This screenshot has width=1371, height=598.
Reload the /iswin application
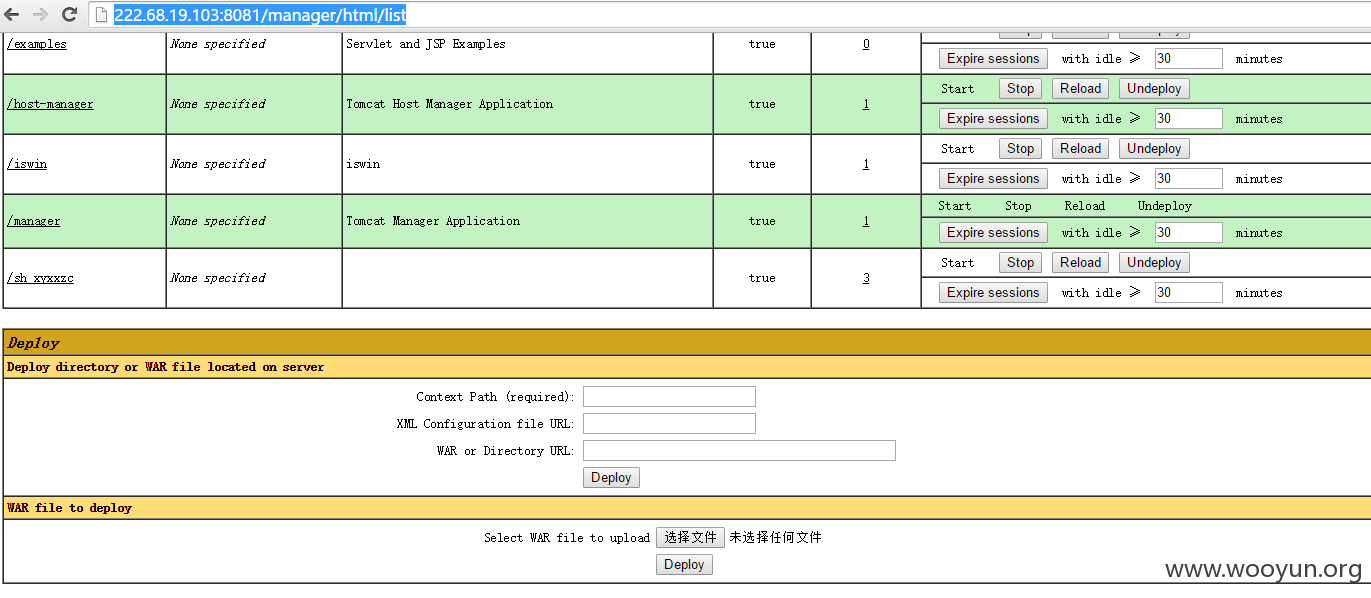(1080, 149)
